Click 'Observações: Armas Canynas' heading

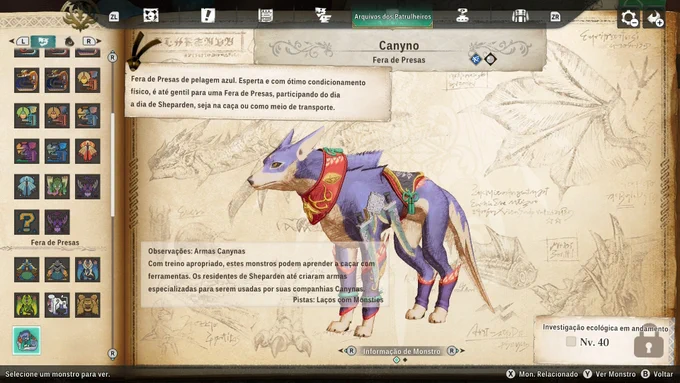pos(196,251)
